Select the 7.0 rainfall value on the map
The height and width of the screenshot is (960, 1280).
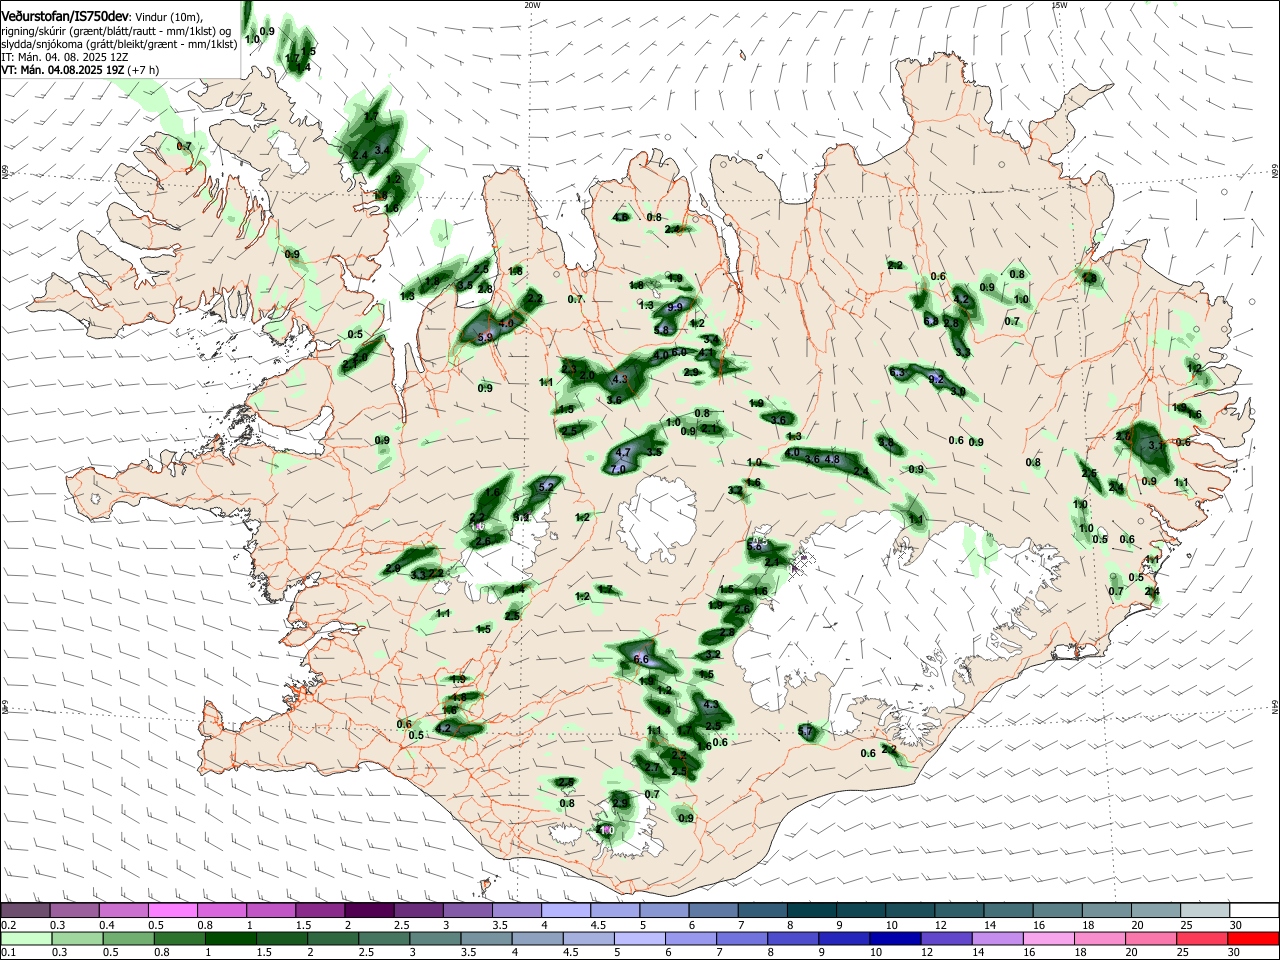click(x=618, y=469)
